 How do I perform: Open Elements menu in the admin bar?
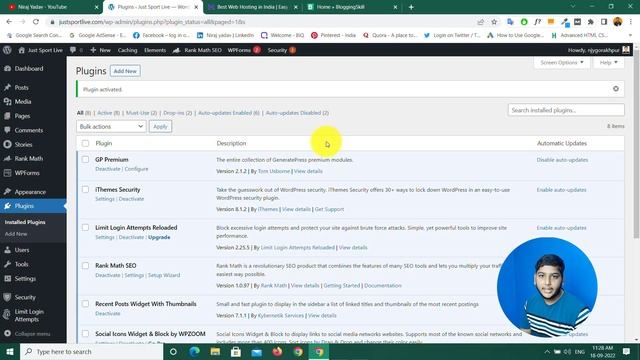[x=155, y=50]
